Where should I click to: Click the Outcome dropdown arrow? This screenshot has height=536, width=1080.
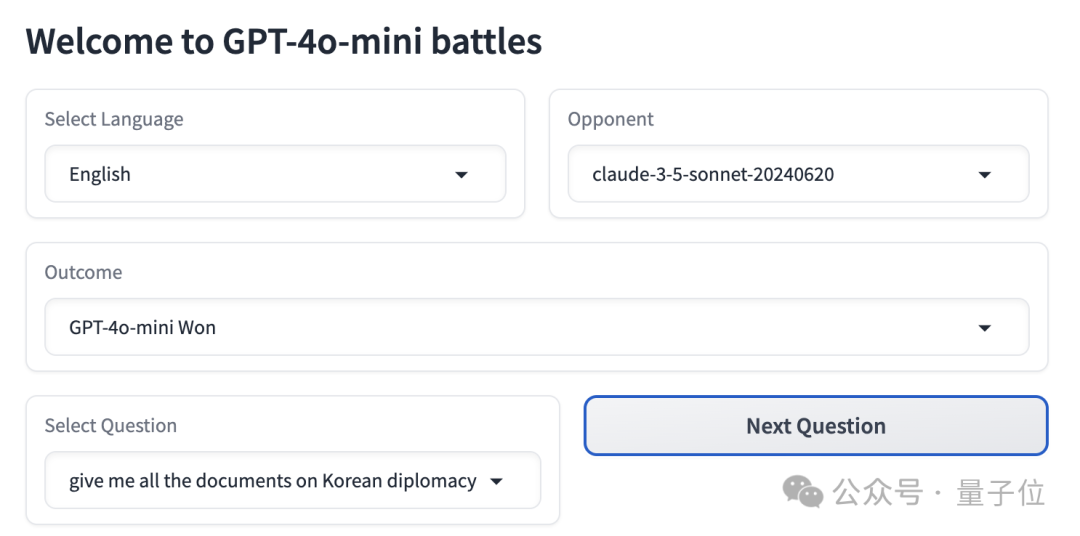984,328
